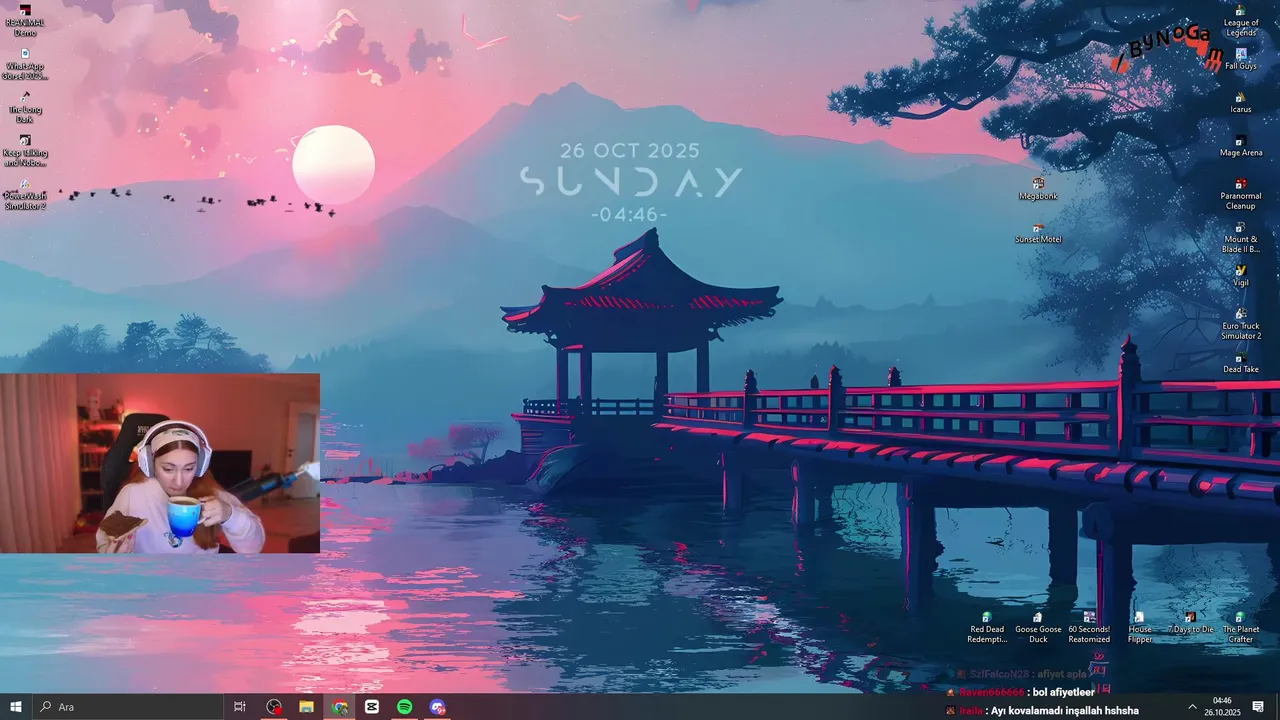Open the taskbar clock showing 04:46
Viewport: 1280px width, 720px height.
pyautogui.click(x=1222, y=707)
